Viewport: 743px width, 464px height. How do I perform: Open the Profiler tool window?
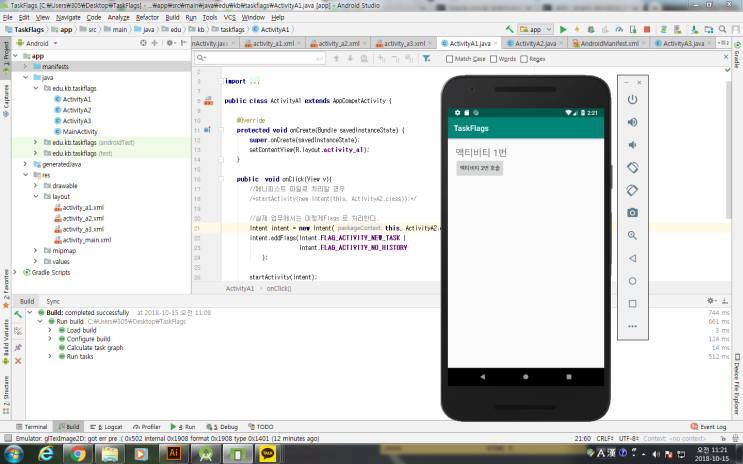tap(147, 427)
